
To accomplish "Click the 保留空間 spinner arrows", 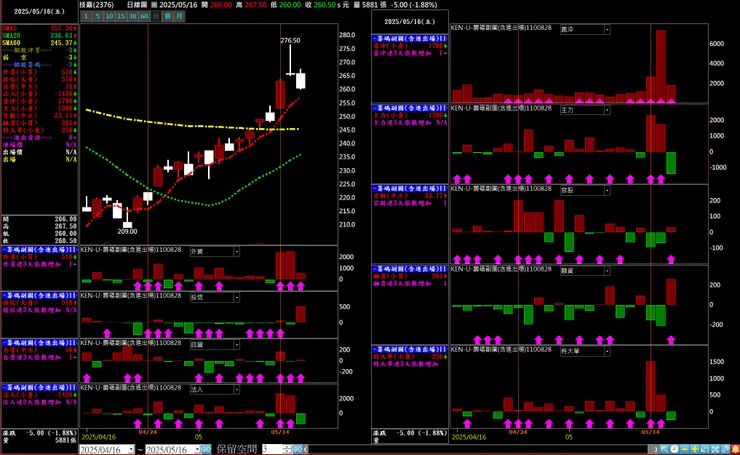I will (287, 449).
